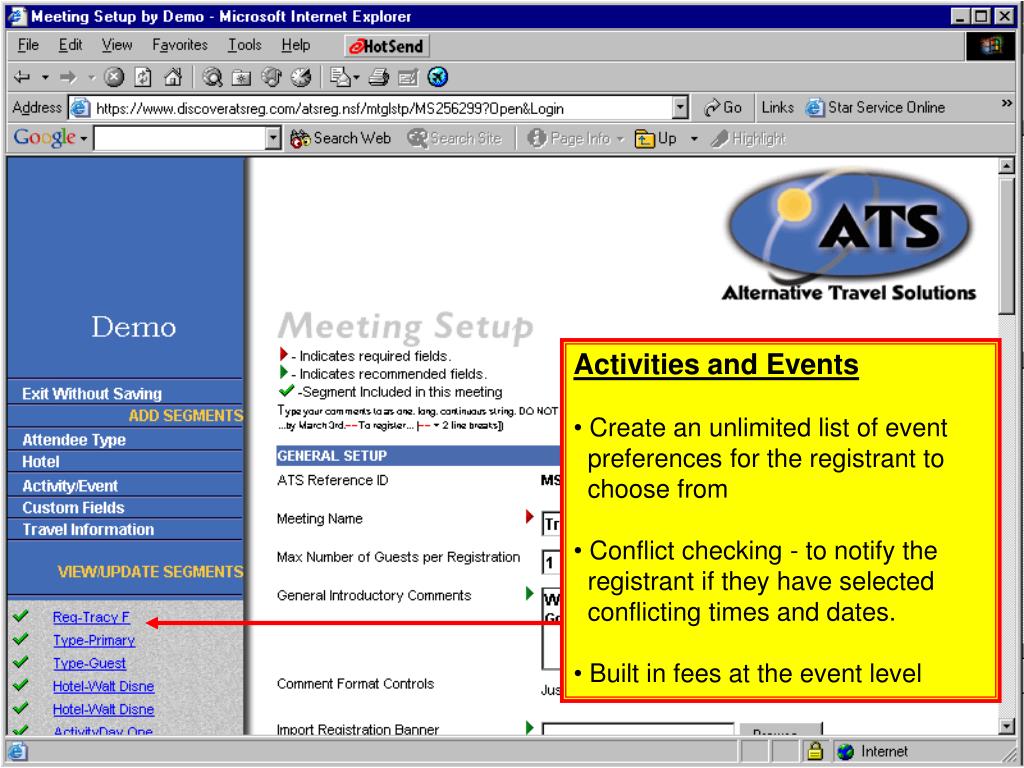Screen dimensions: 1024x768
Task: Expand the address bar dropdown
Action: [680, 108]
